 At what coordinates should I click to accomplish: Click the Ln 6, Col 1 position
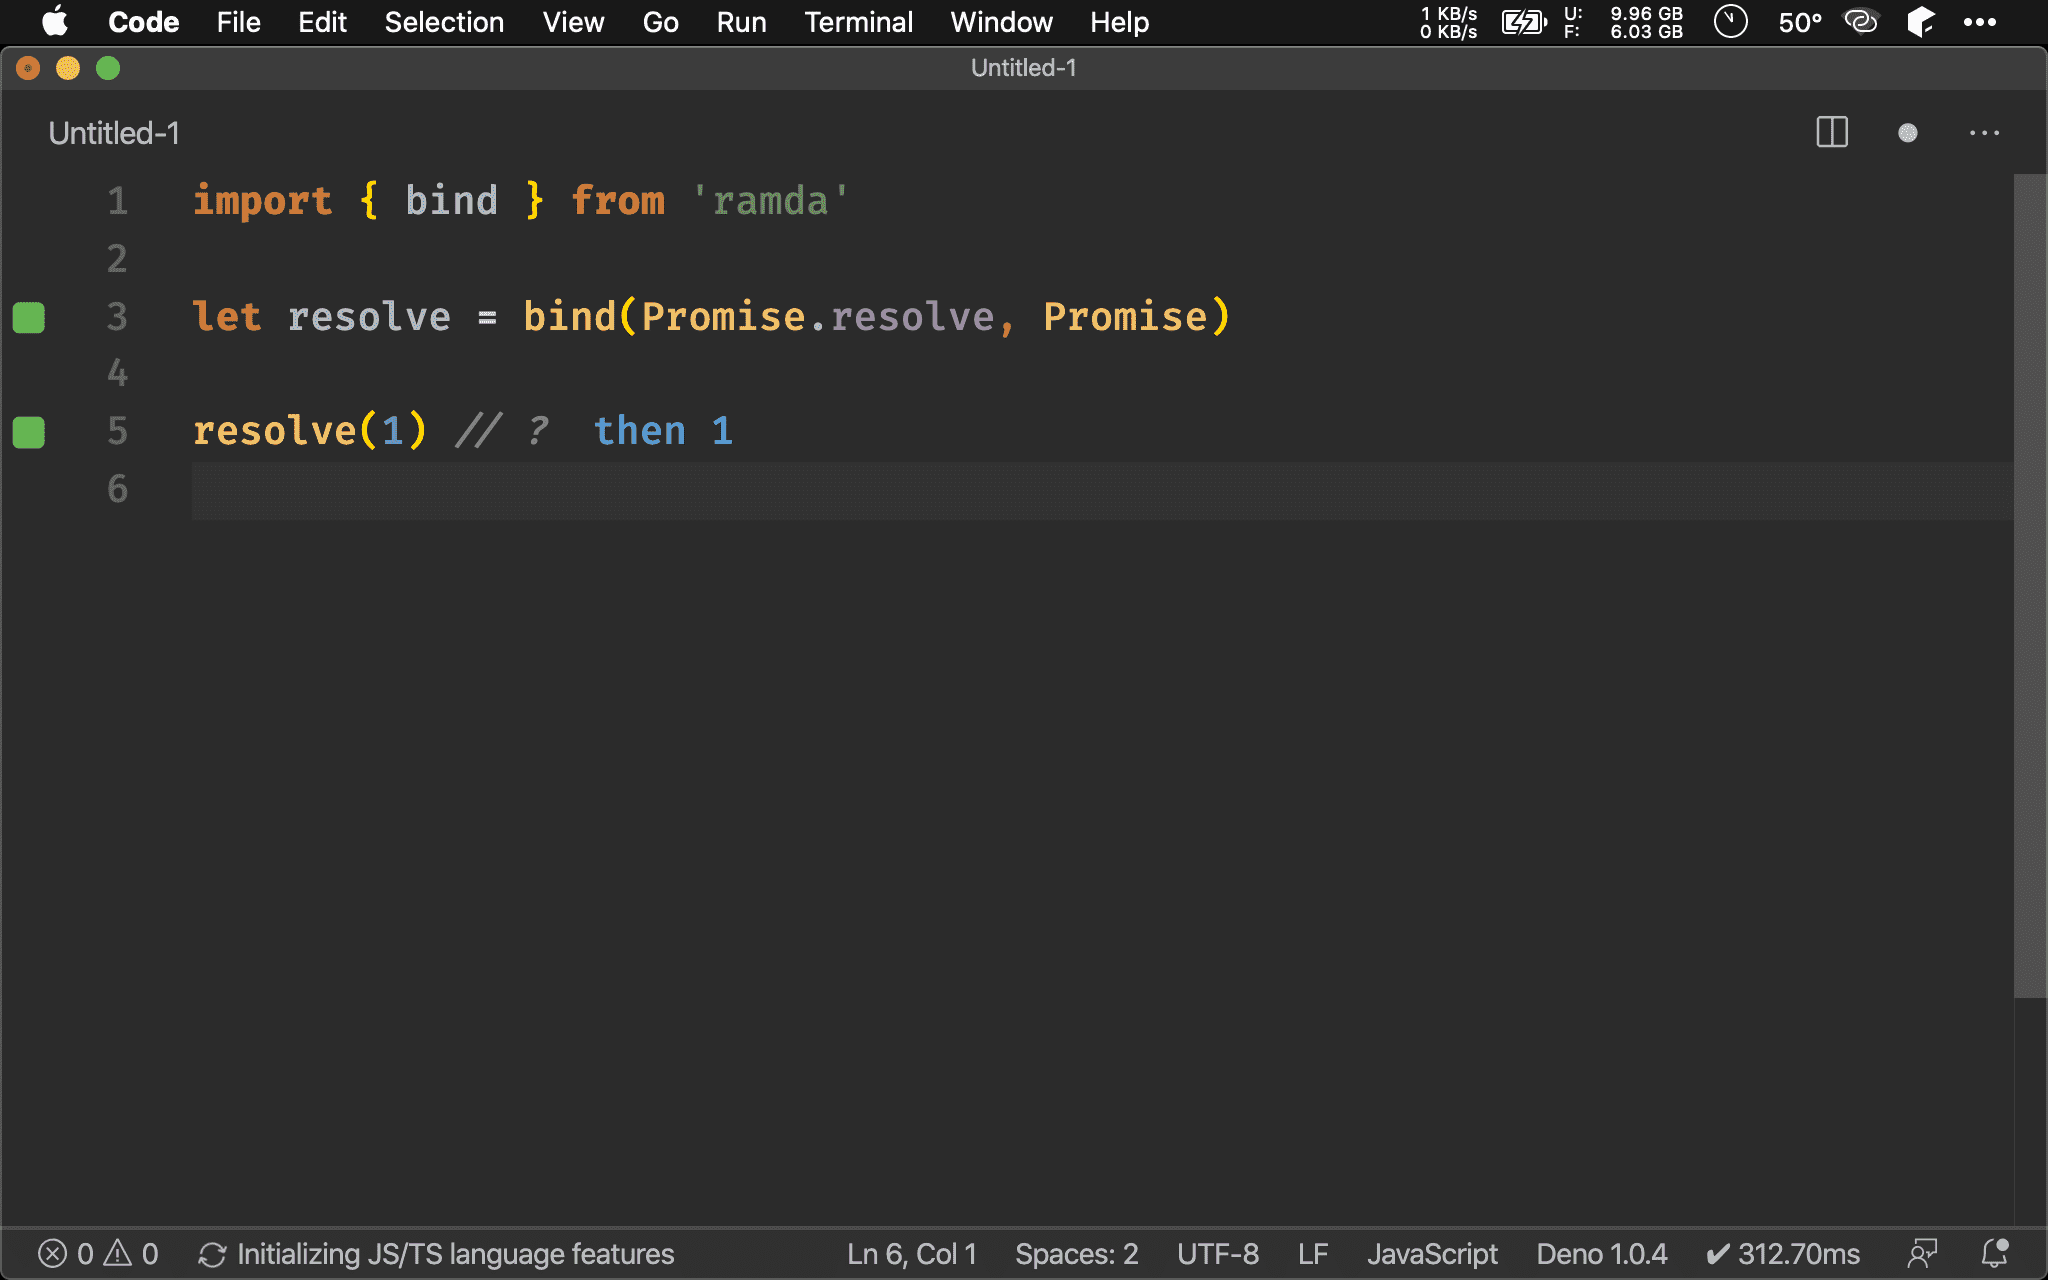[911, 1253]
